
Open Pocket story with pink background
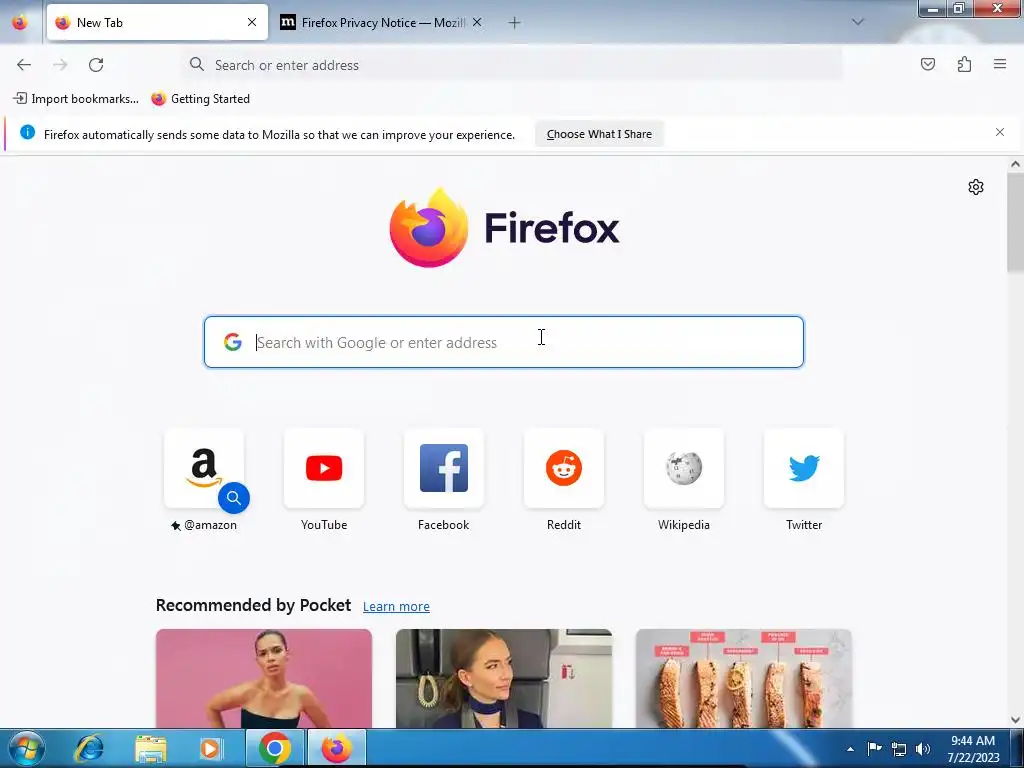pos(264,679)
